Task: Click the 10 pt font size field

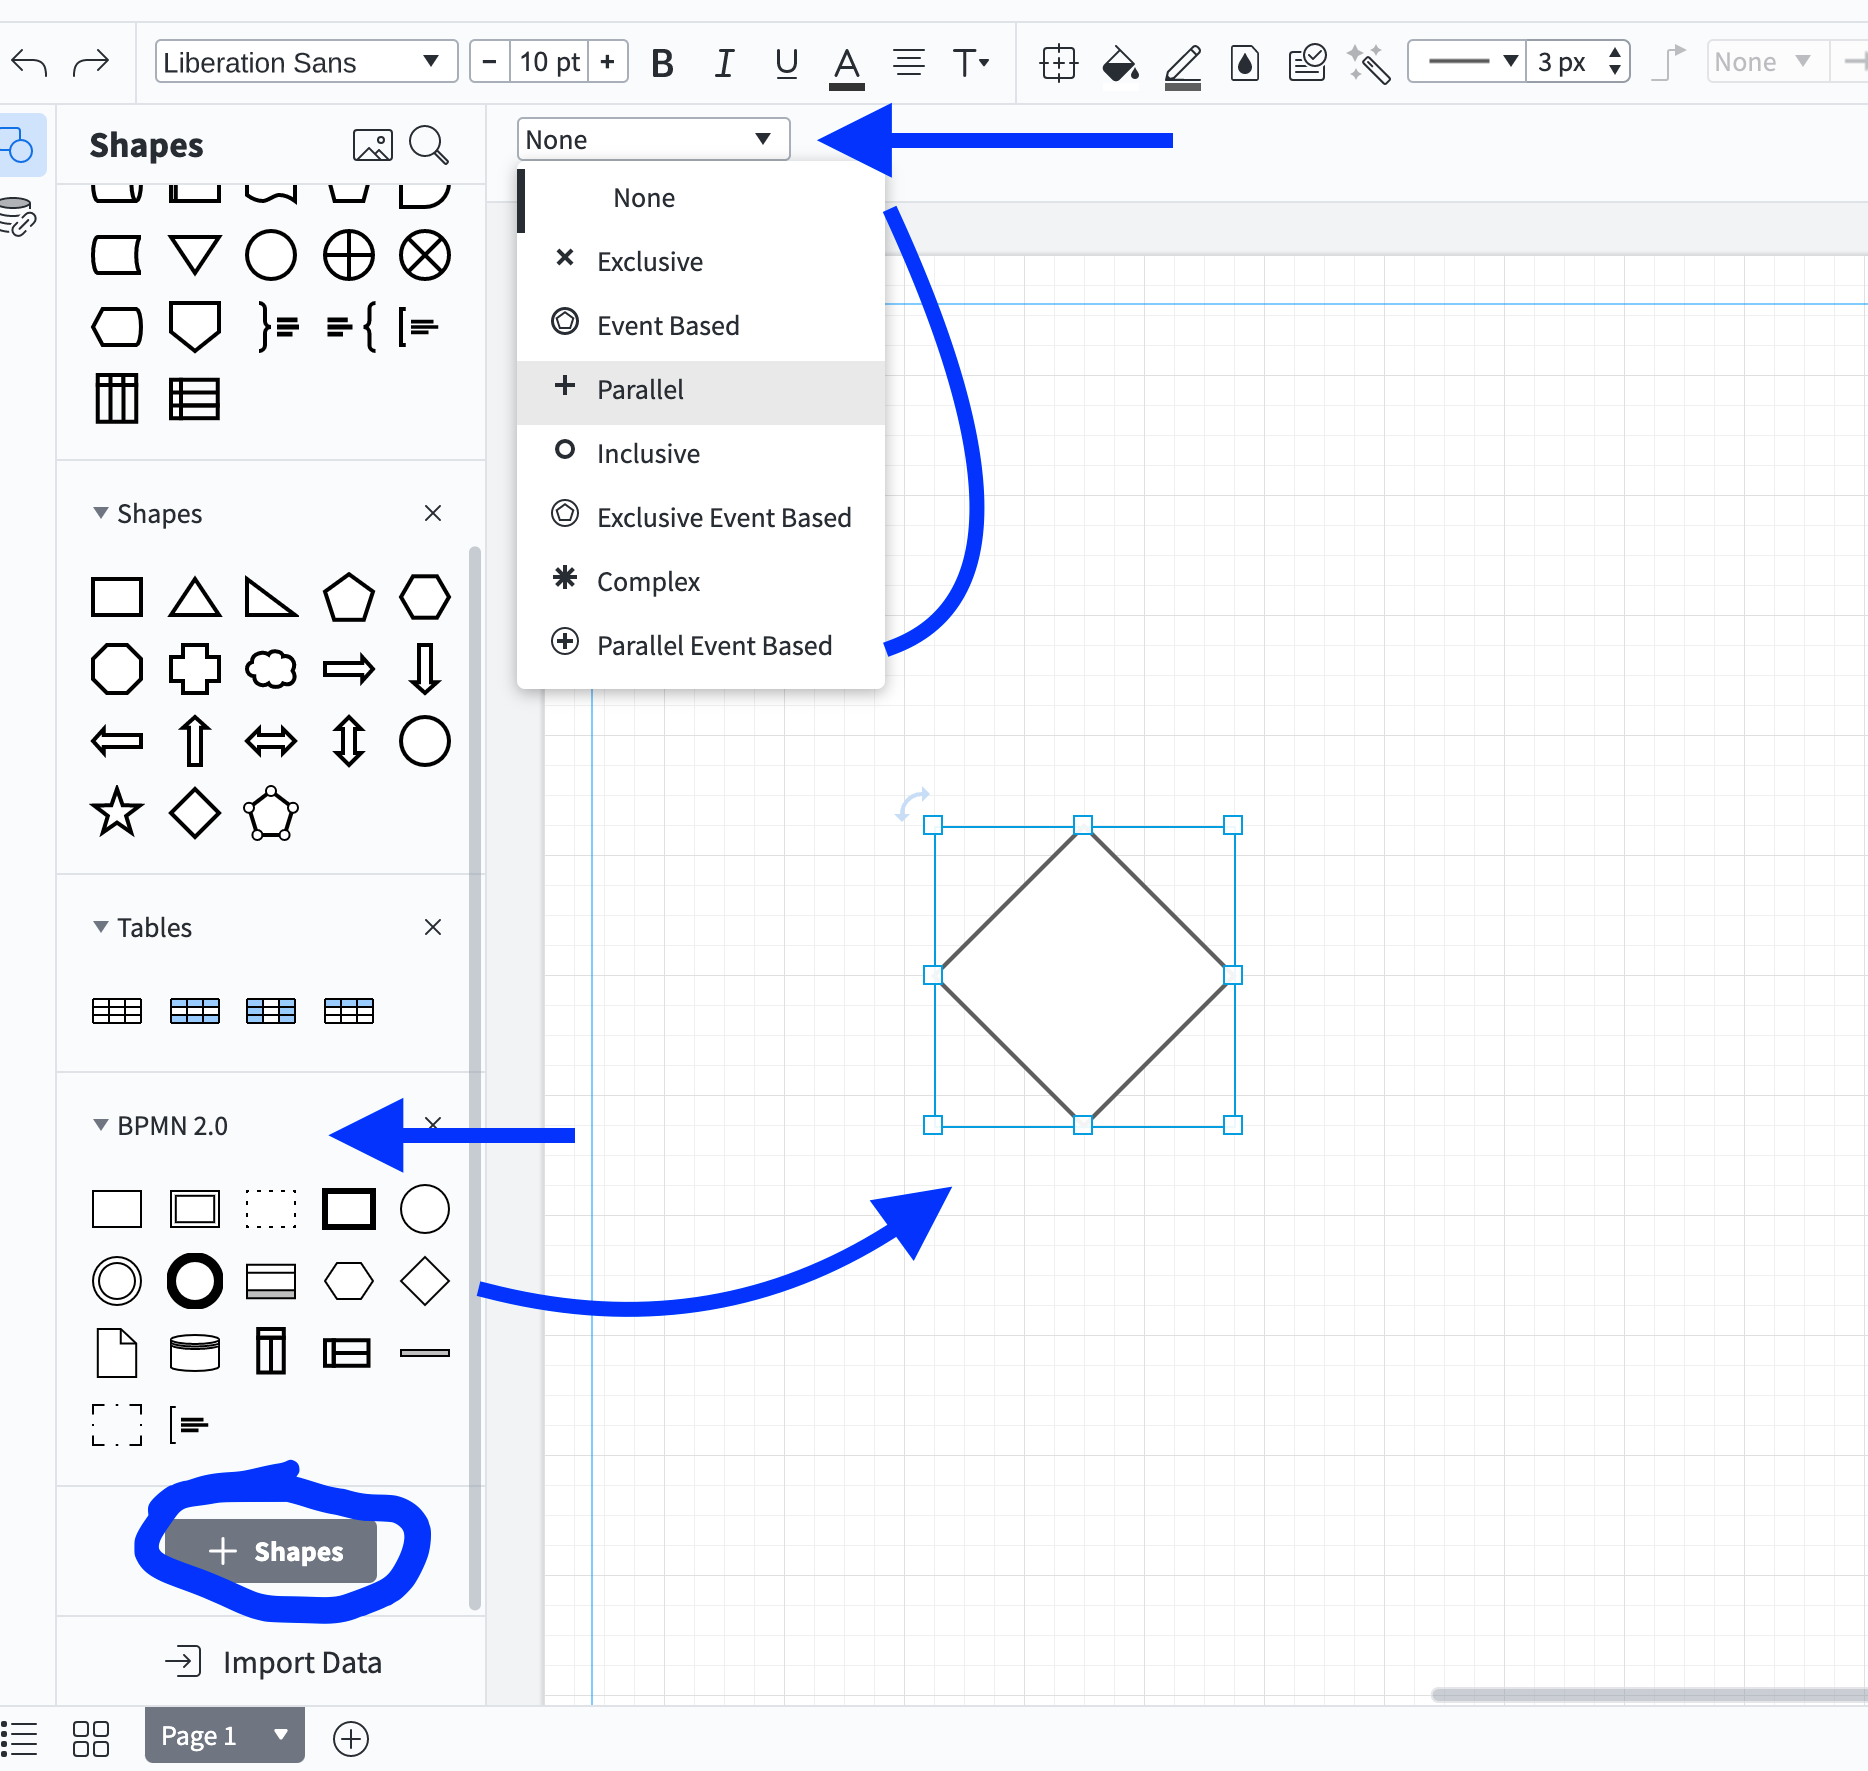Action: (549, 62)
